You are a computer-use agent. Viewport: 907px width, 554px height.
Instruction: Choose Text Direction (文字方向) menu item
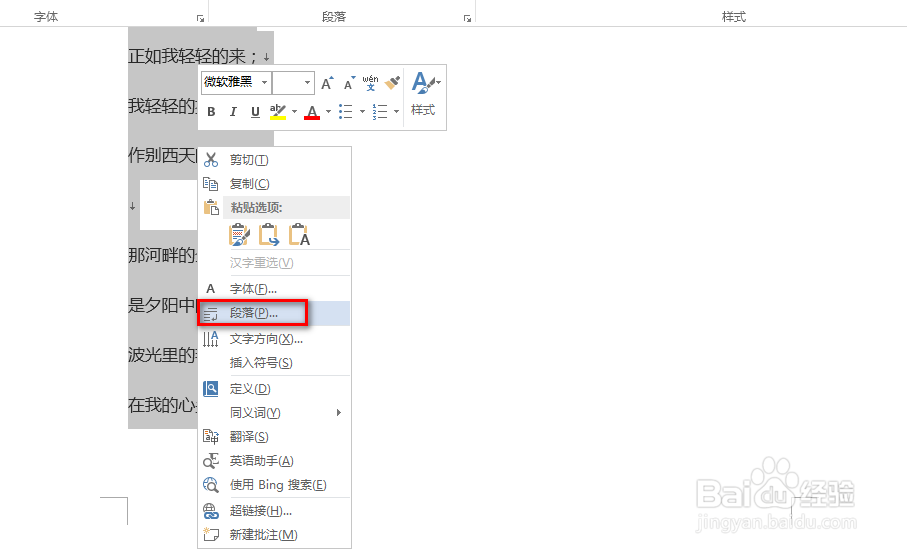click(x=274, y=339)
